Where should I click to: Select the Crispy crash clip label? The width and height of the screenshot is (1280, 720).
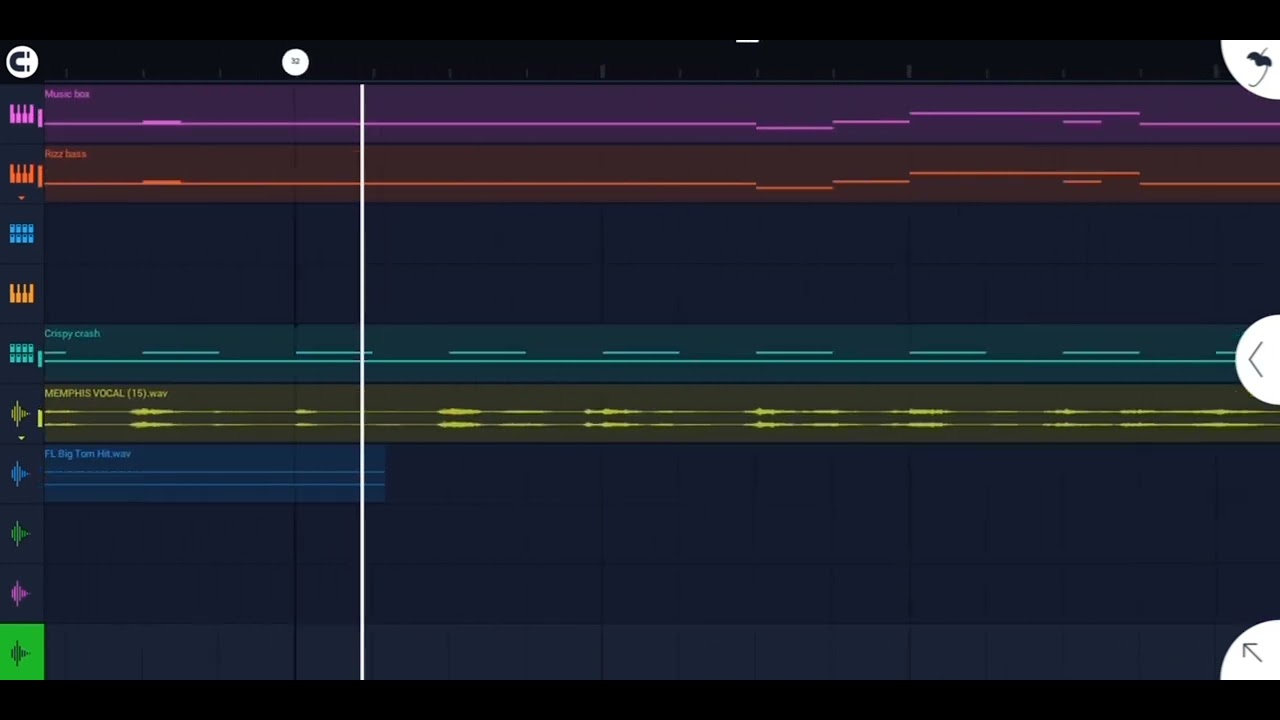tap(72, 333)
